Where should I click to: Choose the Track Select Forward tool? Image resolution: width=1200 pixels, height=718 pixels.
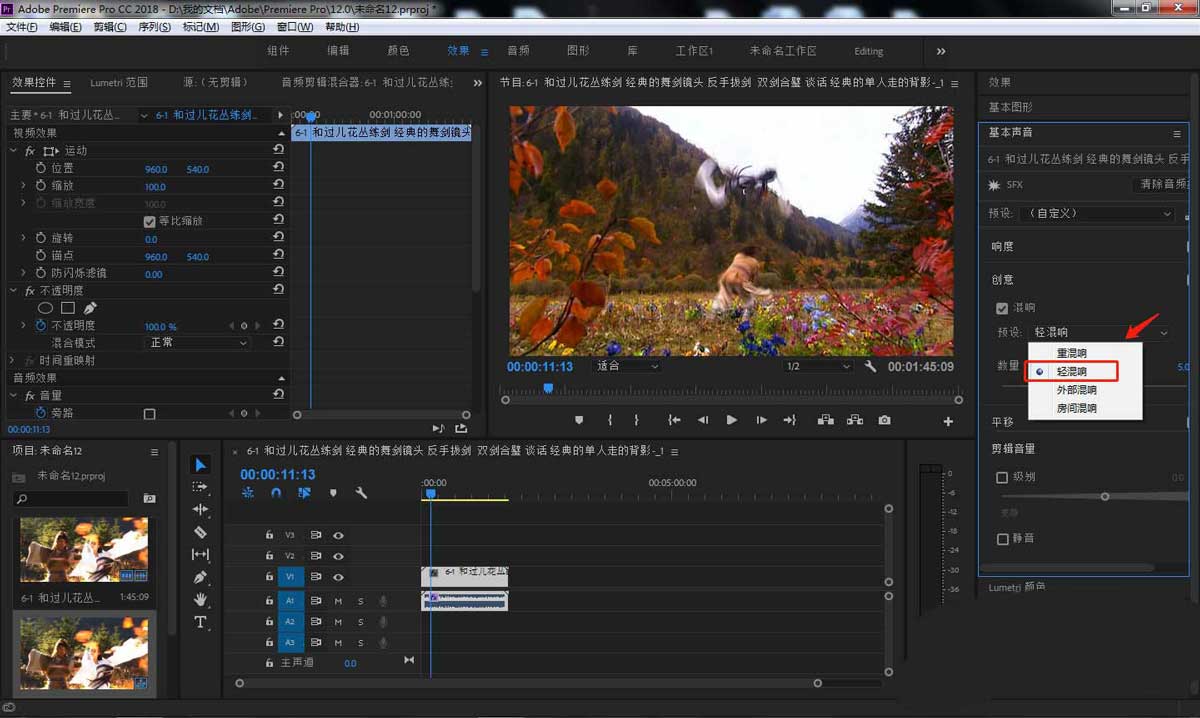coord(200,487)
